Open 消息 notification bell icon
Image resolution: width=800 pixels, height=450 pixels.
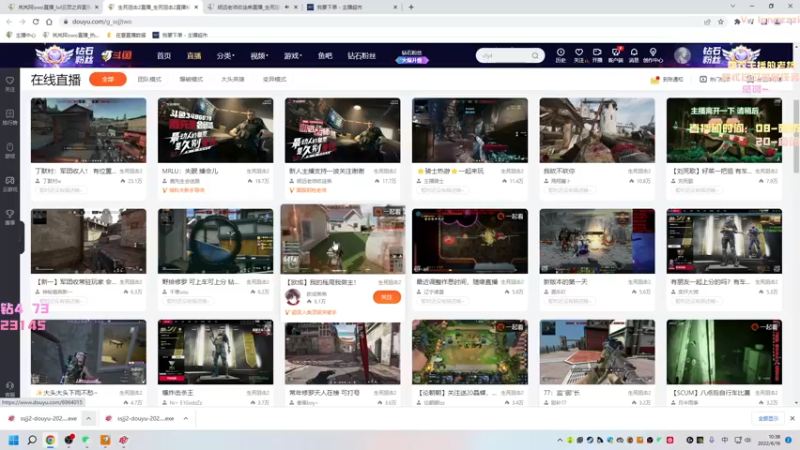click(x=634, y=55)
